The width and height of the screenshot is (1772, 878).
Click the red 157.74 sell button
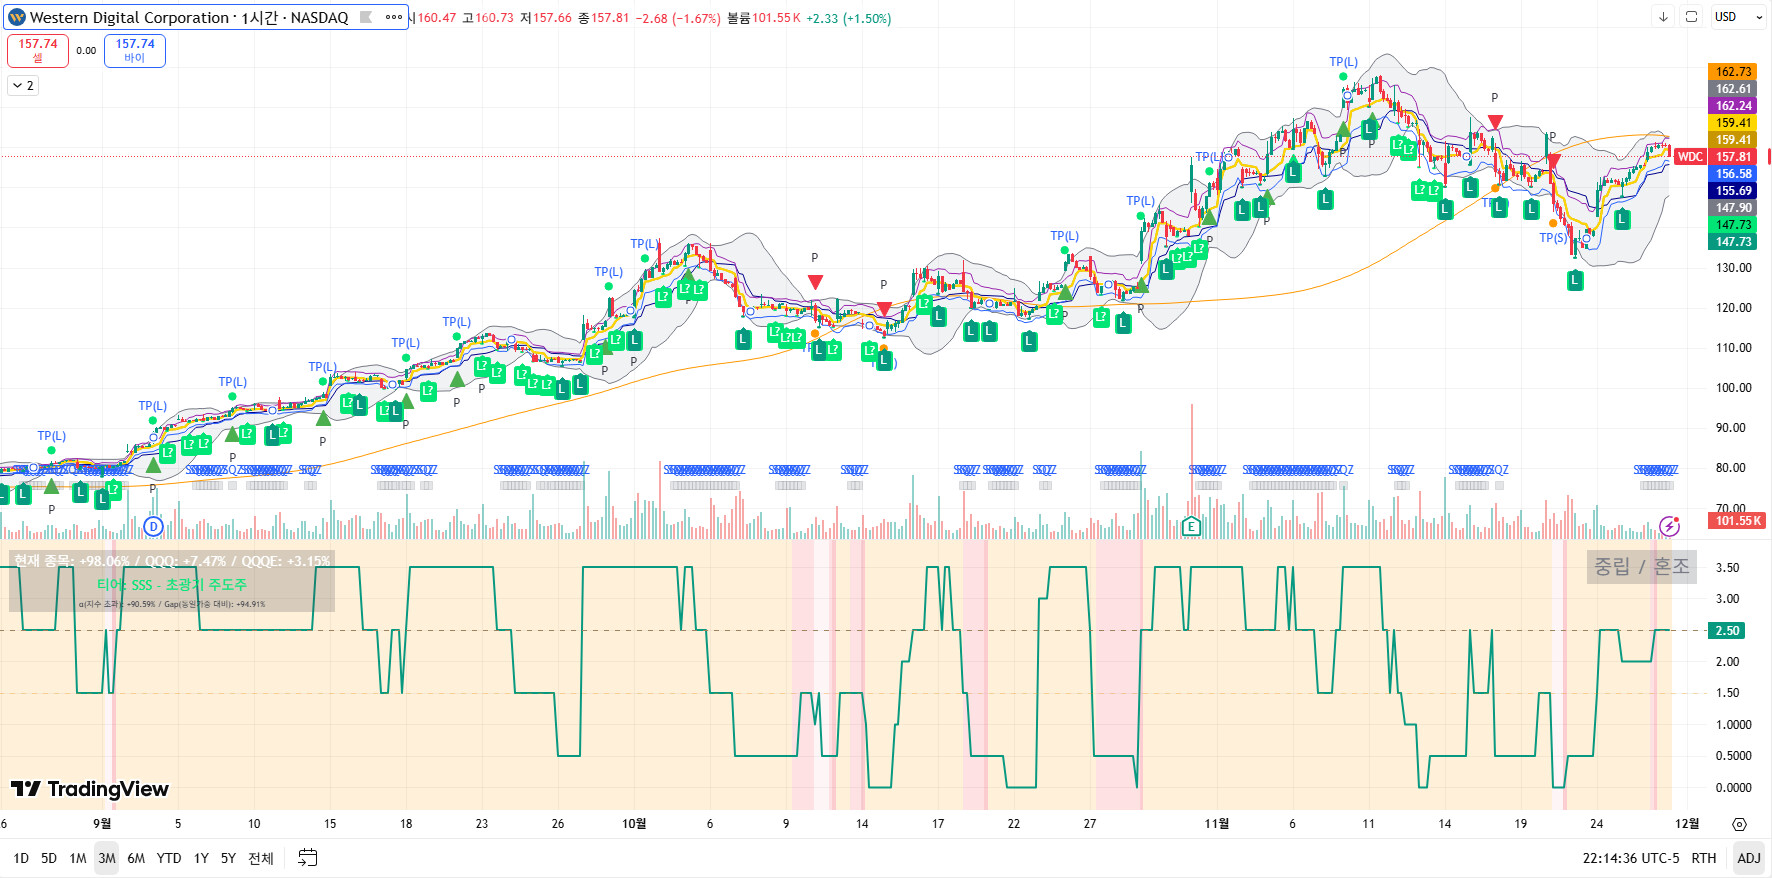(x=38, y=50)
